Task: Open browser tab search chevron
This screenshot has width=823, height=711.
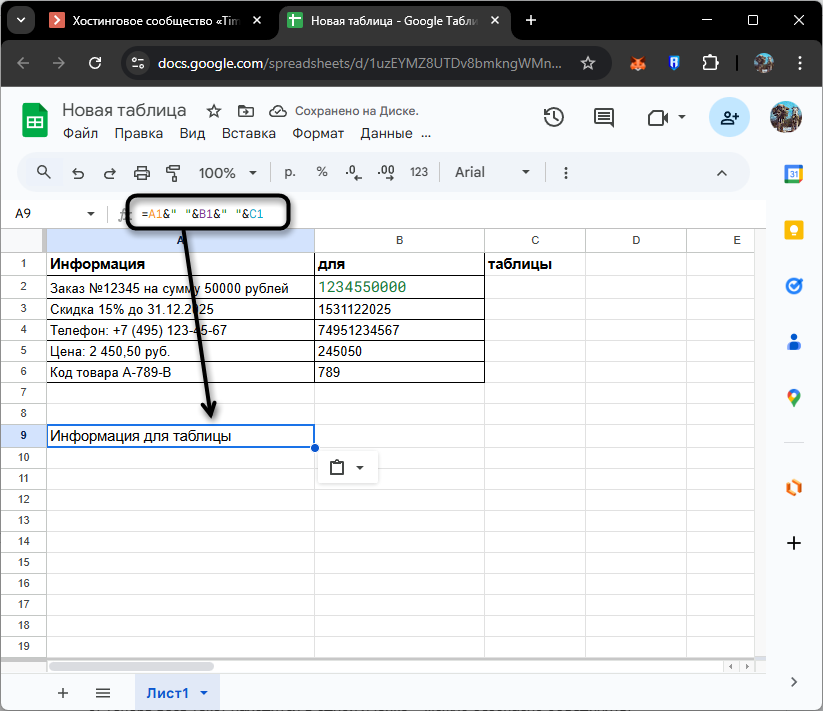Action: coord(21,20)
